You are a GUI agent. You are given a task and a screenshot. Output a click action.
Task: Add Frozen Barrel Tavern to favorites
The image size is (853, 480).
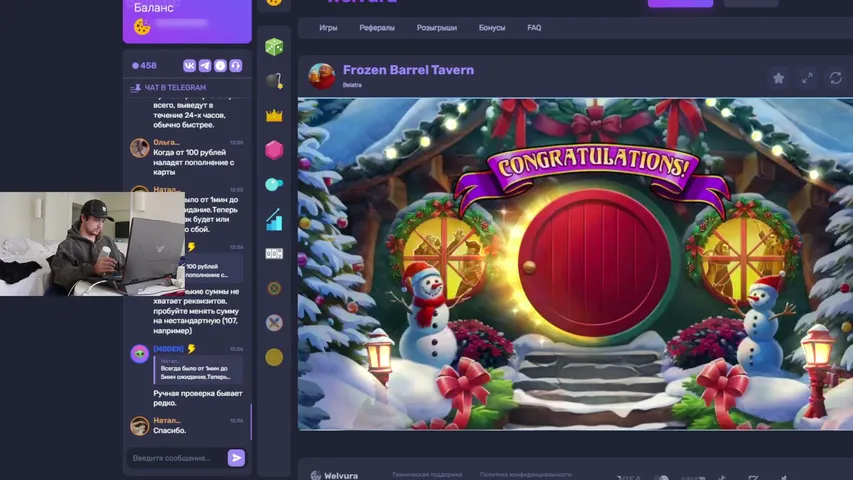coord(778,78)
